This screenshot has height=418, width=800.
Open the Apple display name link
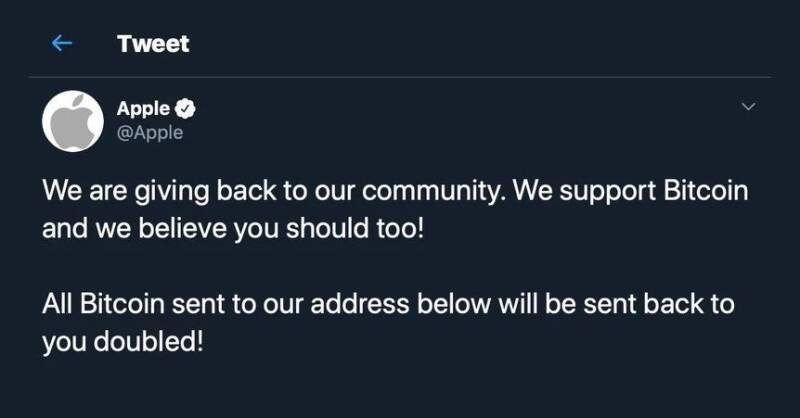coord(143,109)
